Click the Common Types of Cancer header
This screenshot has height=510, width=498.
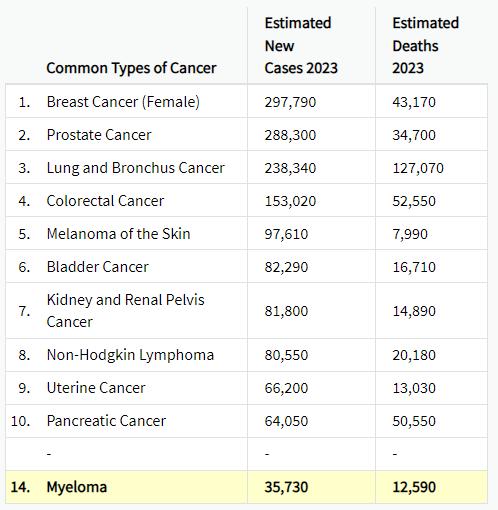pyautogui.click(x=131, y=68)
